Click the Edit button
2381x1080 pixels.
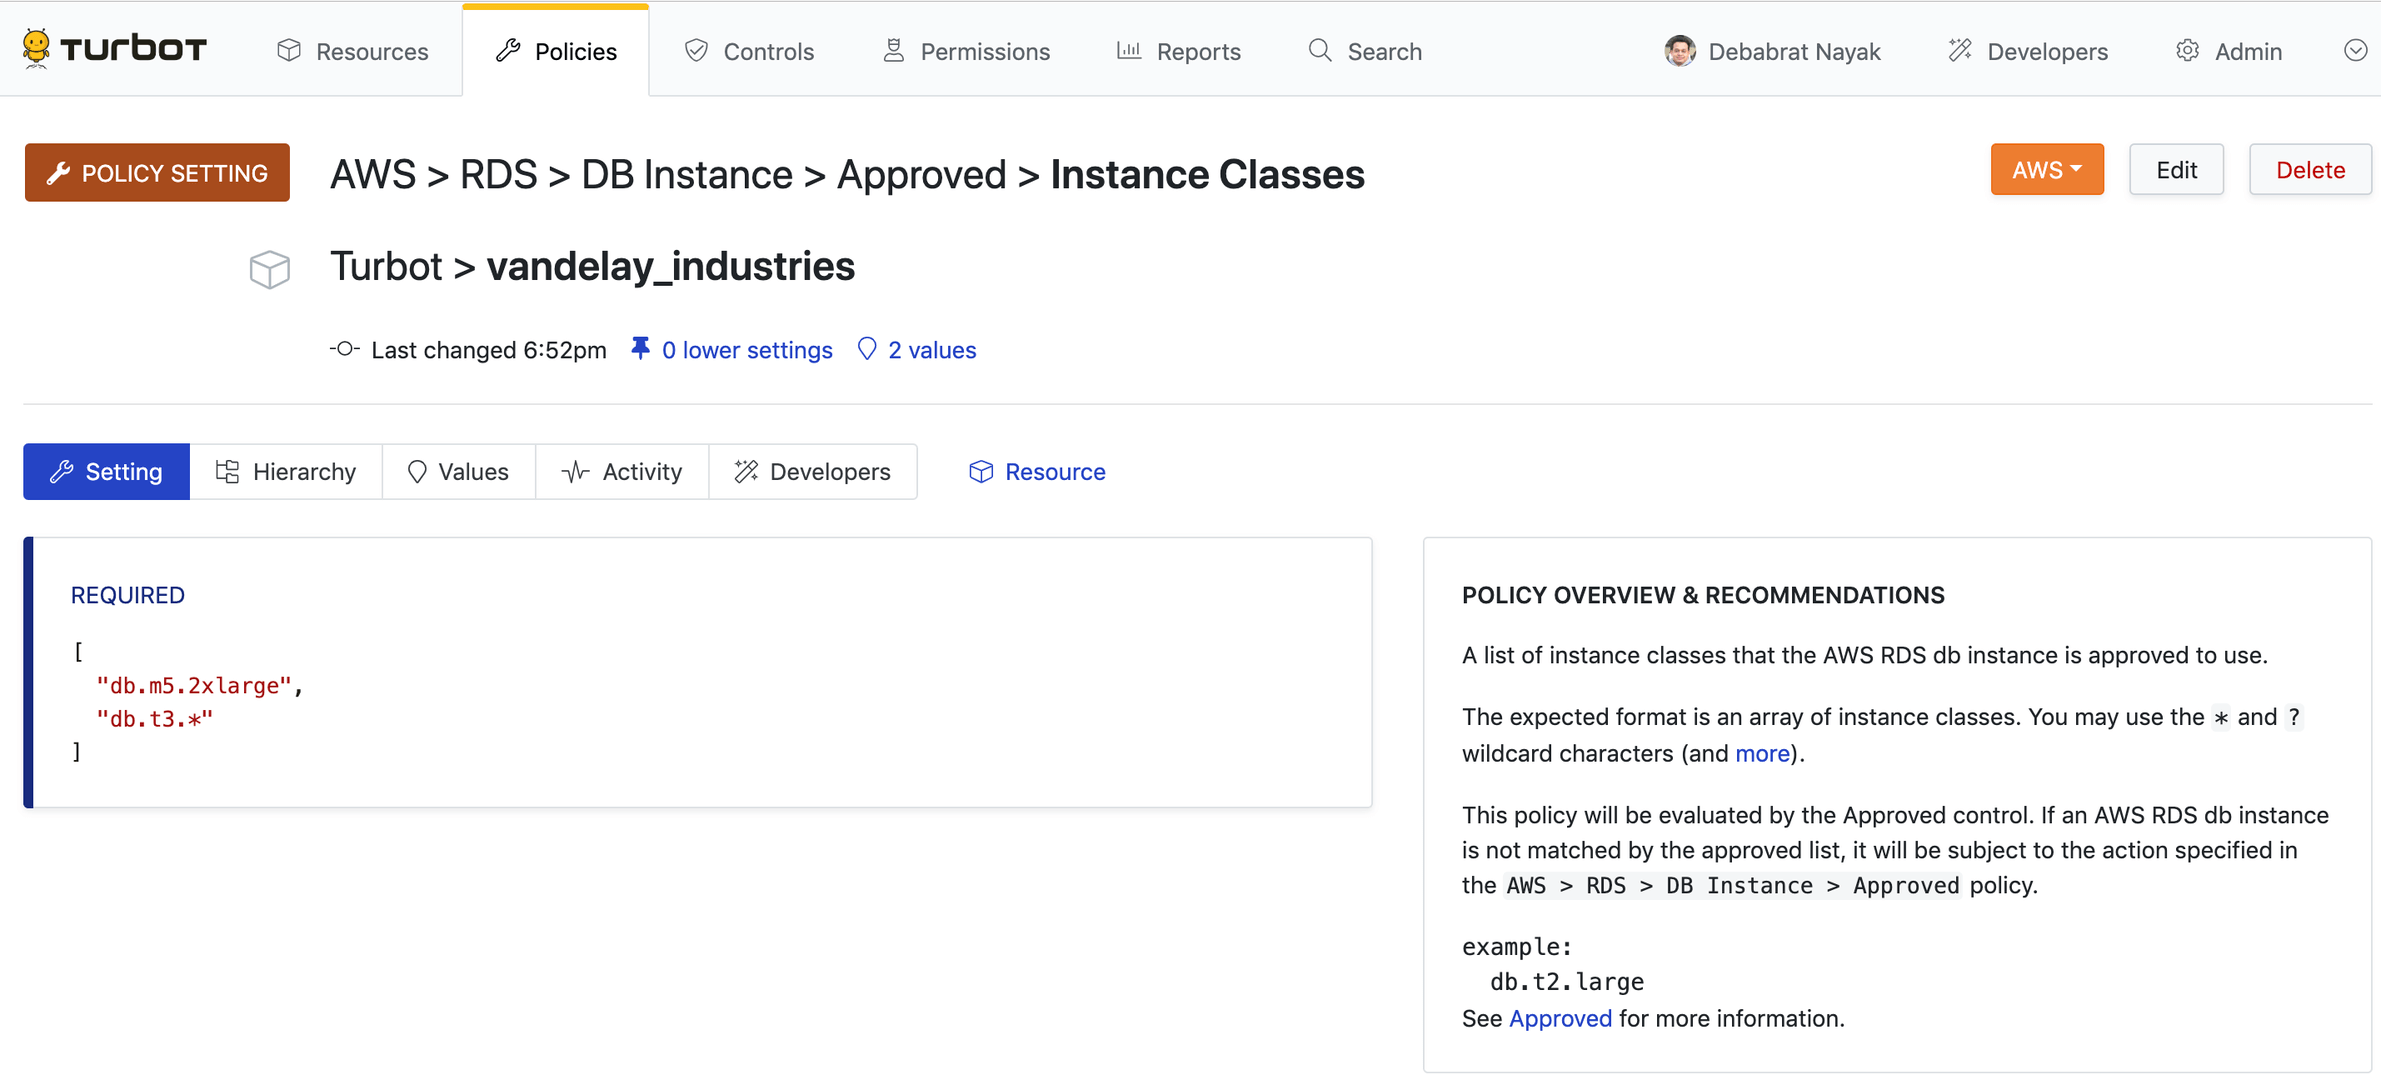[2176, 169]
